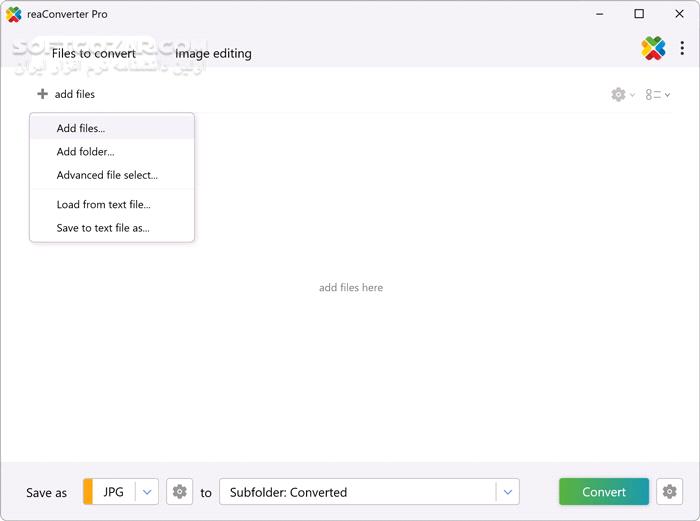Screen dimensions: 700x521
Task: Choose Save to text file as...
Action: pyautogui.click(x=103, y=228)
